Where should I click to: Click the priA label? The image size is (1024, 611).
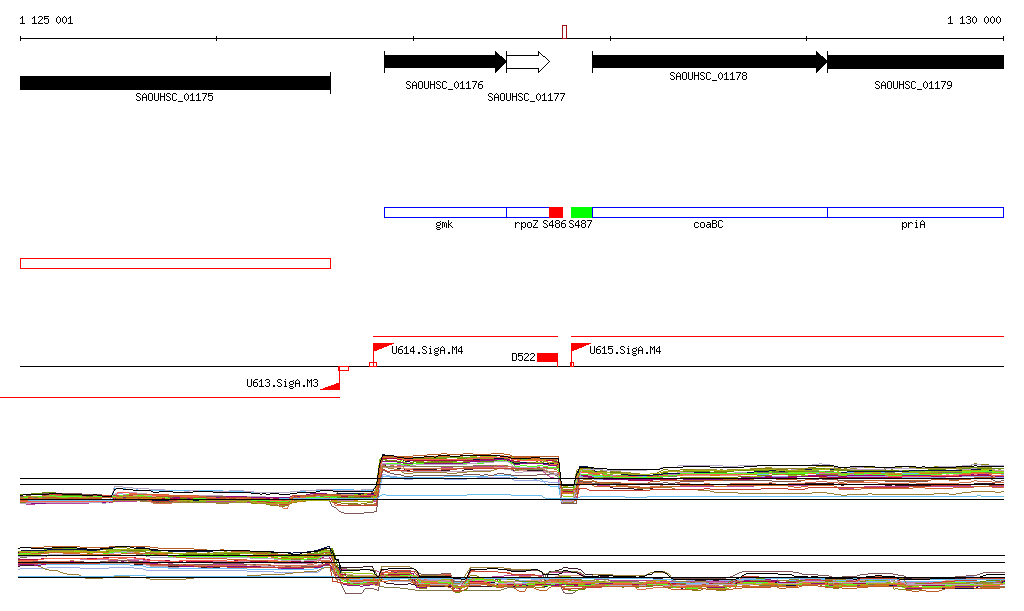913,225
